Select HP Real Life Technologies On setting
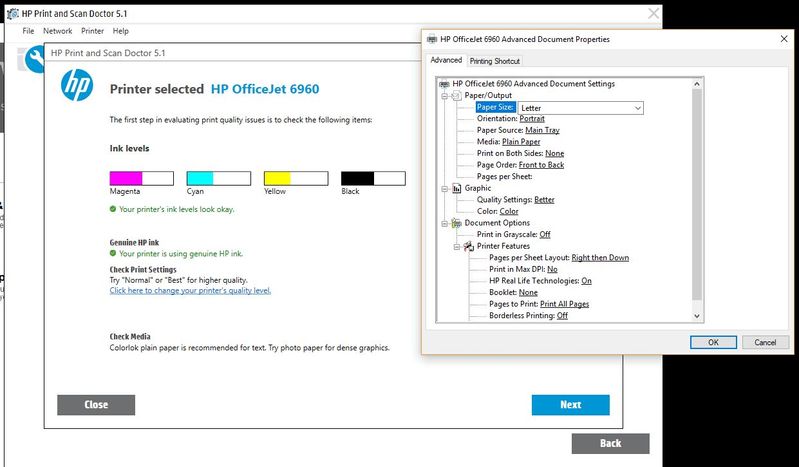Viewport: 799px width, 467px height. click(540, 281)
